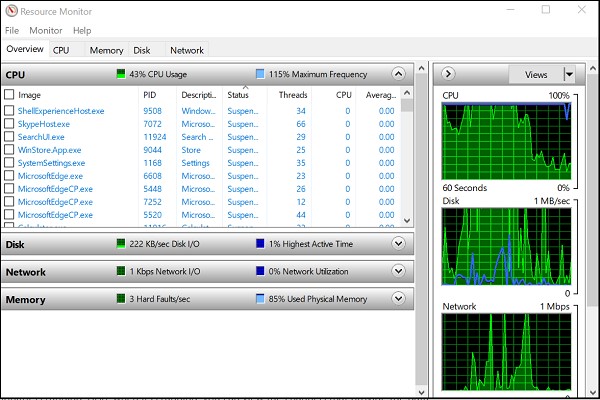Click the green Disk I/O indicator icon
The width and height of the screenshot is (600, 400).
[x=120, y=244]
